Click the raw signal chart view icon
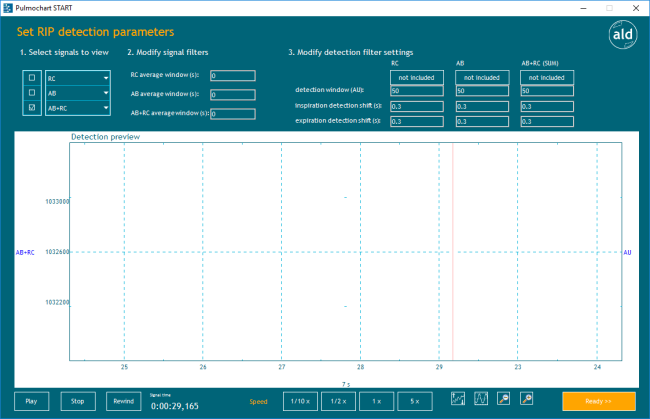Screen dimensions: 650x419 pyautogui.click(x=458, y=398)
